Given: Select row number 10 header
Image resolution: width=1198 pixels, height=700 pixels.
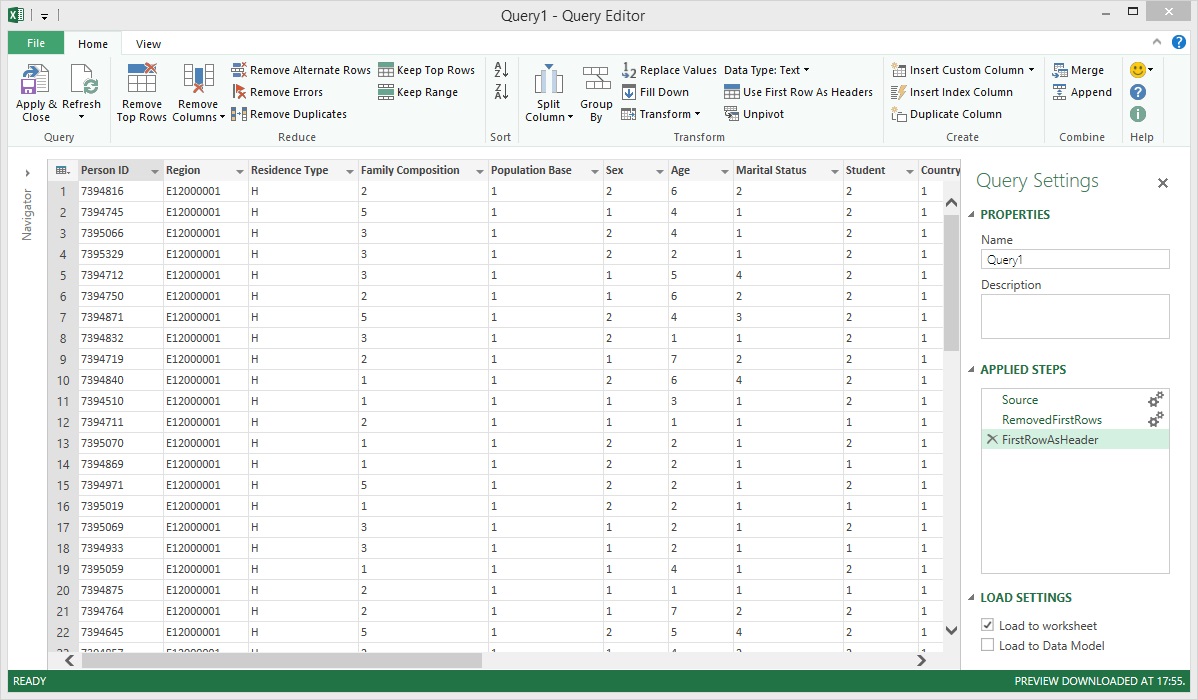Looking at the screenshot, I should click(63, 381).
